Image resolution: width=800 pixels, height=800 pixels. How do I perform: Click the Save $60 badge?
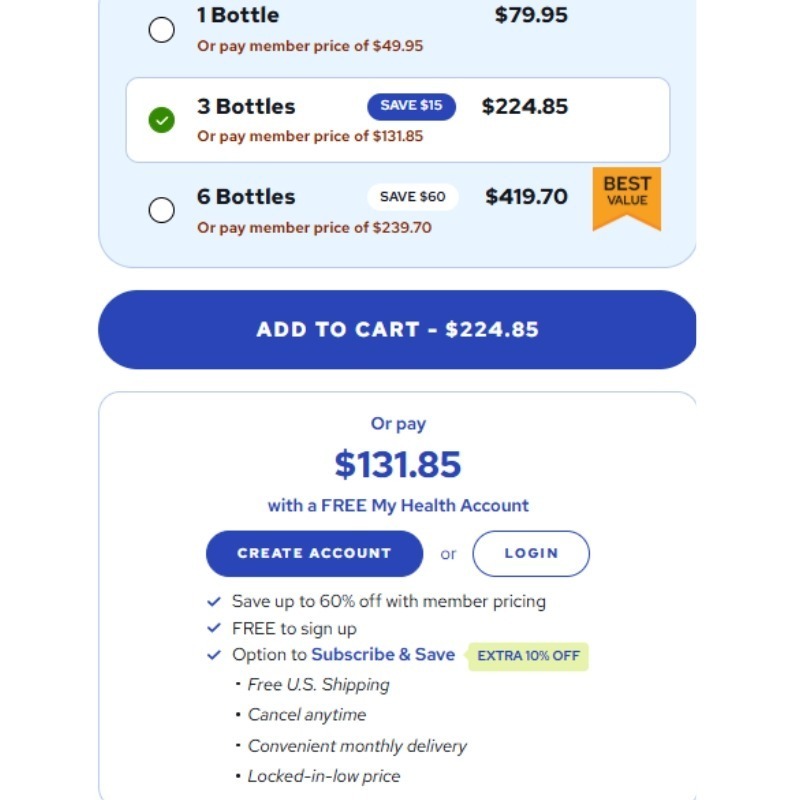pyautogui.click(x=412, y=197)
